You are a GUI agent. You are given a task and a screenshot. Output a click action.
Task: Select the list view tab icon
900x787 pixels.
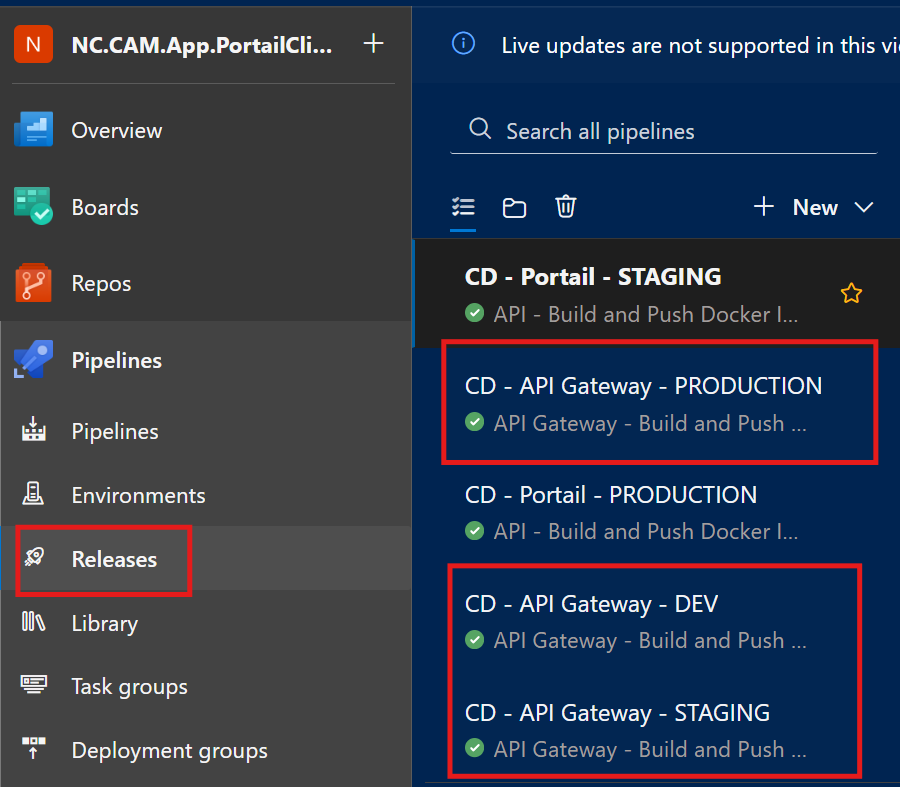coord(463,207)
